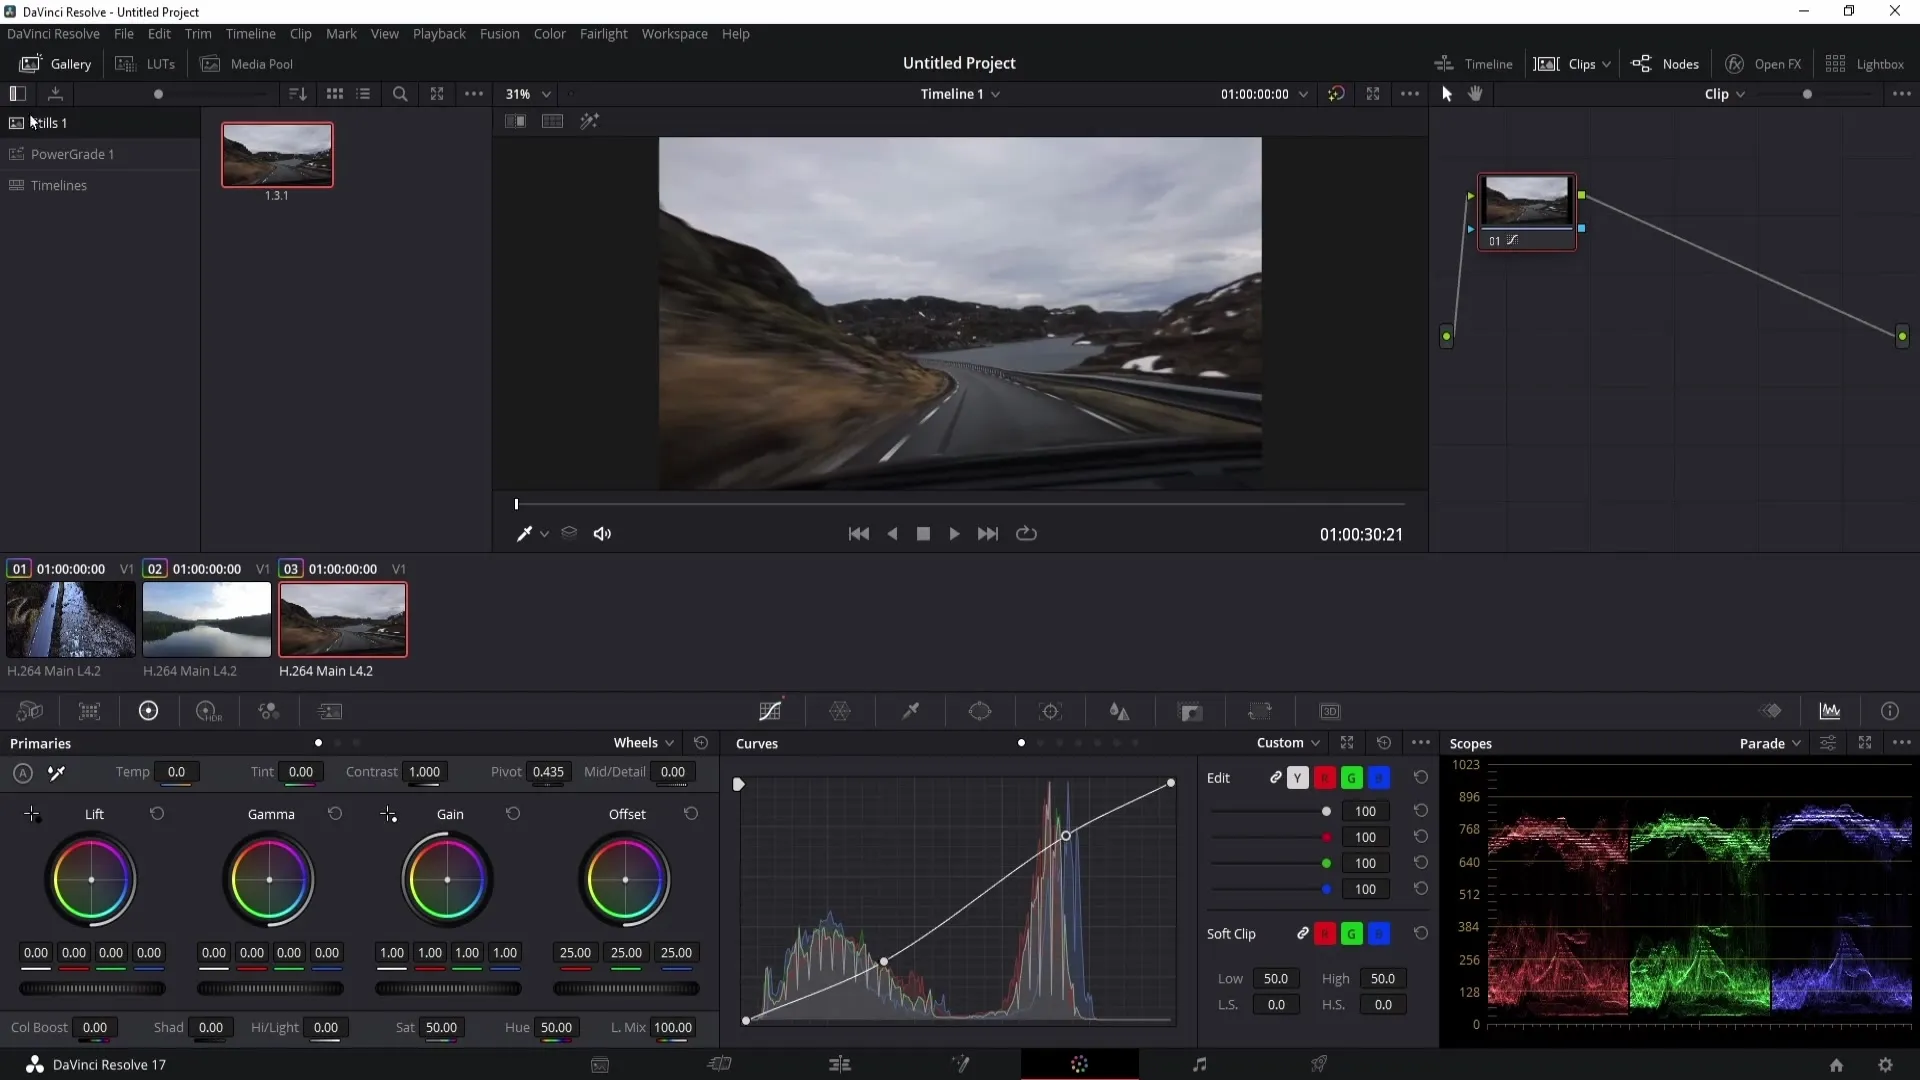Open the Timeline 1 name dropdown
The image size is (1920, 1080).
coord(960,94)
